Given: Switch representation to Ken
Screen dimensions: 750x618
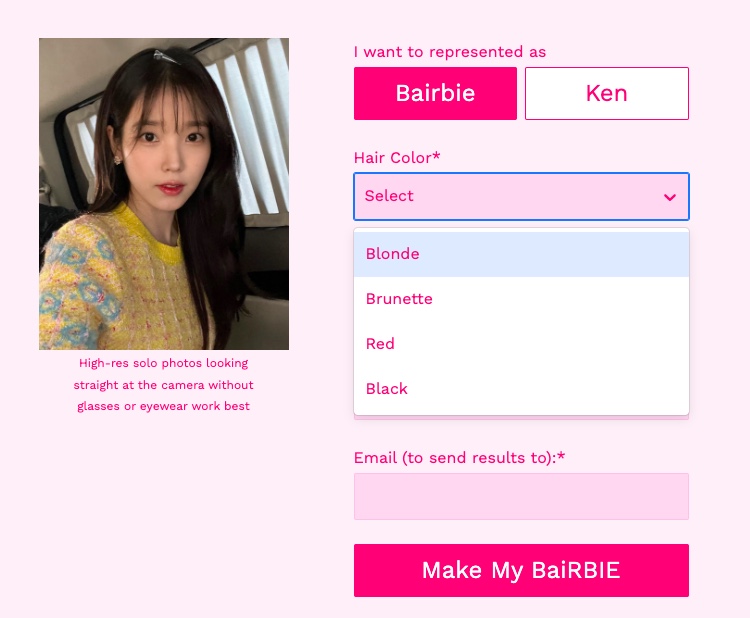Looking at the screenshot, I should (607, 93).
